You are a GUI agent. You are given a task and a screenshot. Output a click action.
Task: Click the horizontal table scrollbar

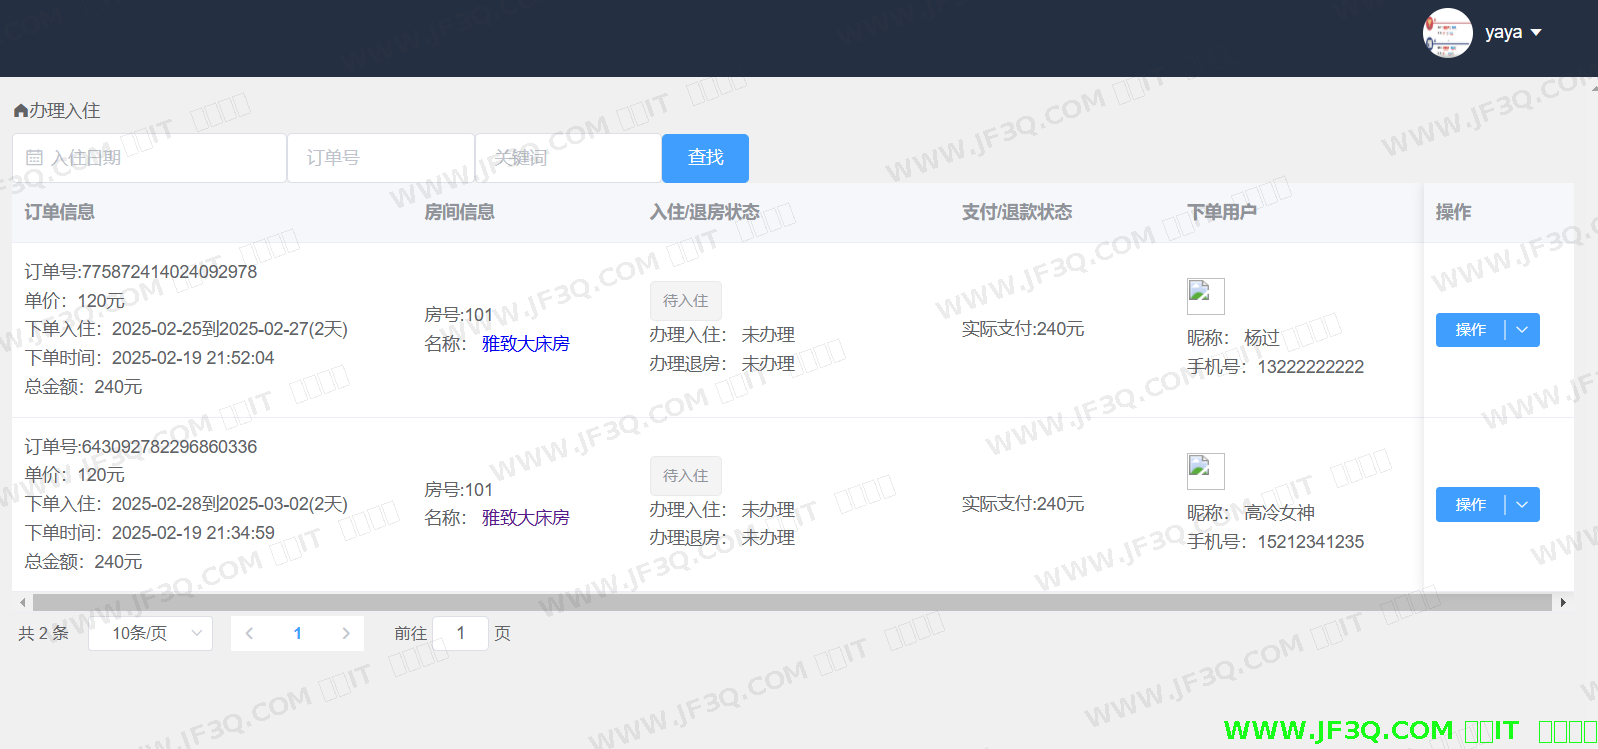coord(790,602)
